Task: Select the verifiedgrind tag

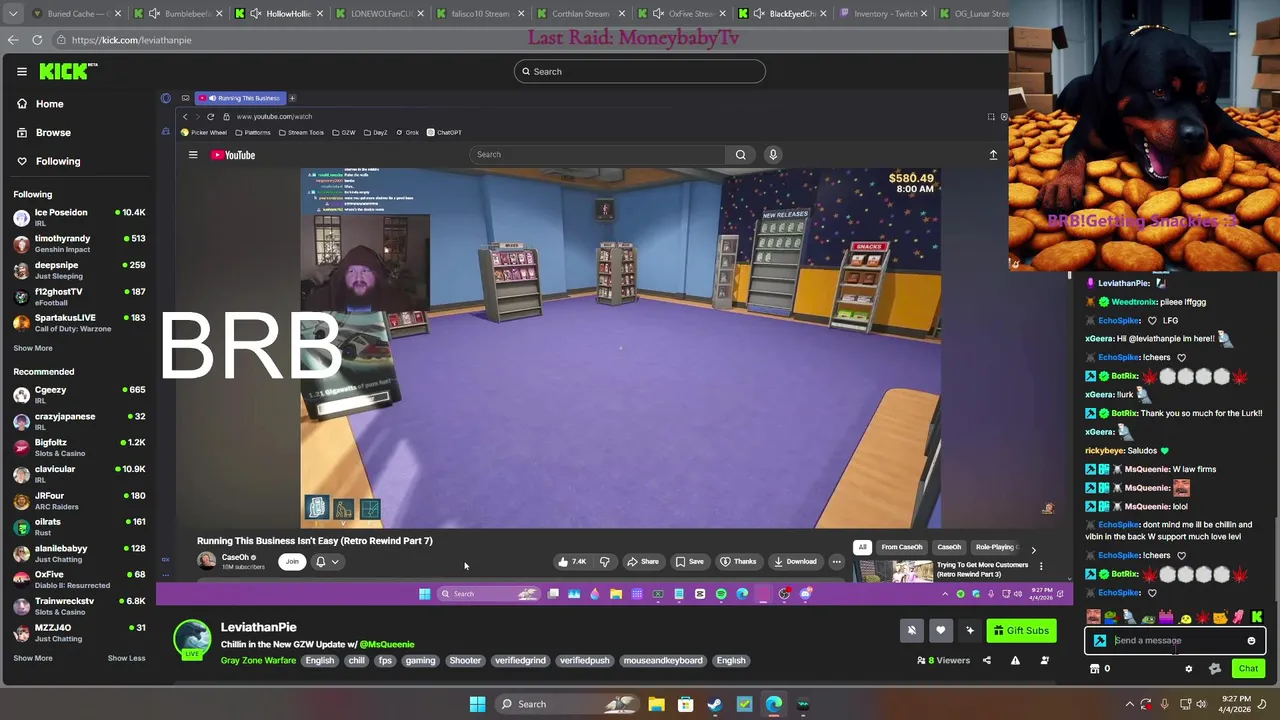Action: coord(520,660)
